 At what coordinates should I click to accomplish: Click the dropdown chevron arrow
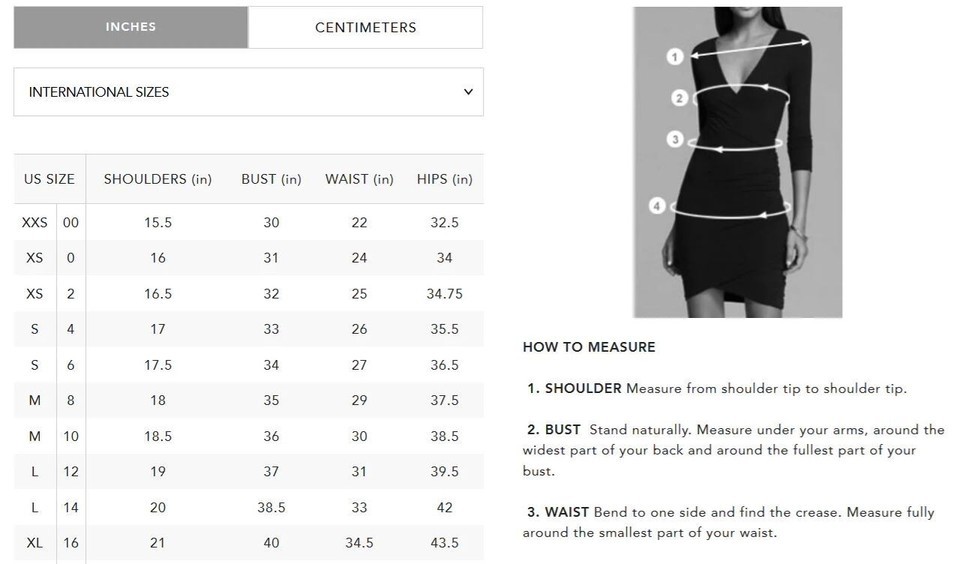pos(468,92)
